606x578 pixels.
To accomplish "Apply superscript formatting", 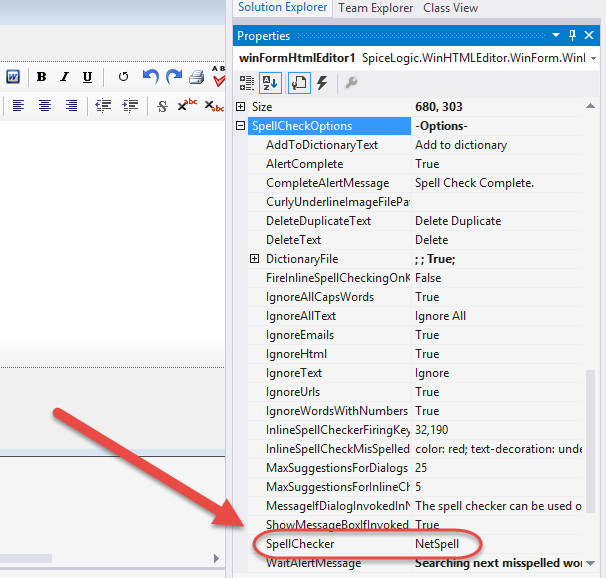I will coord(187,105).
